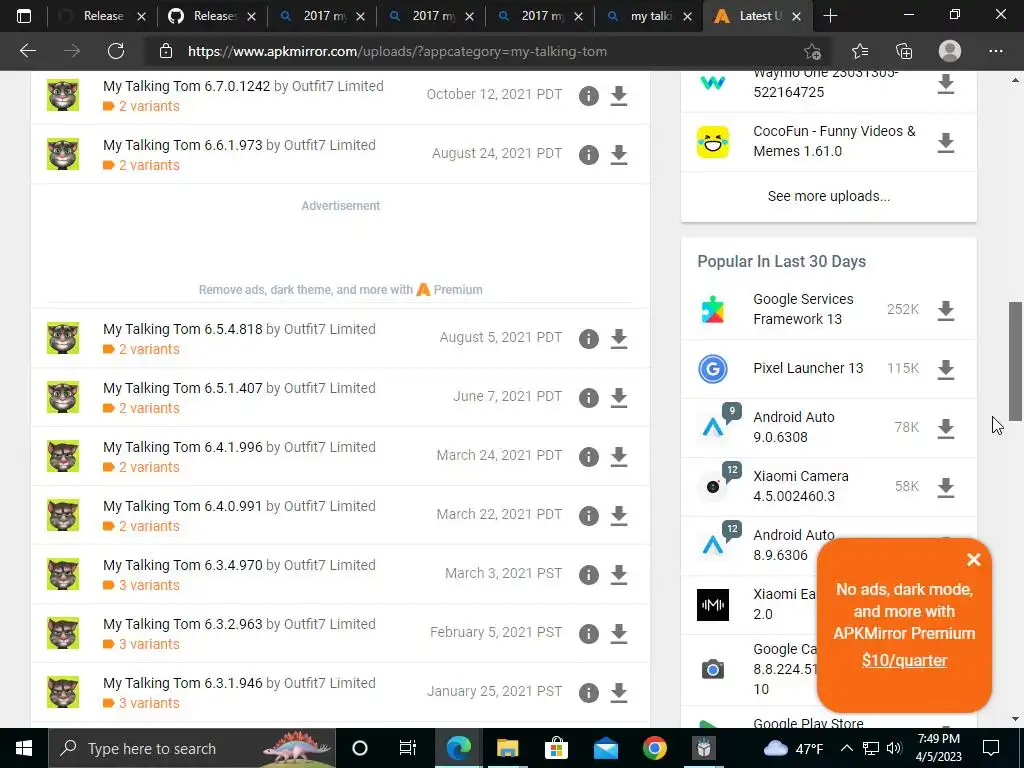
Task: Go back to previous page
Action: 27,51
